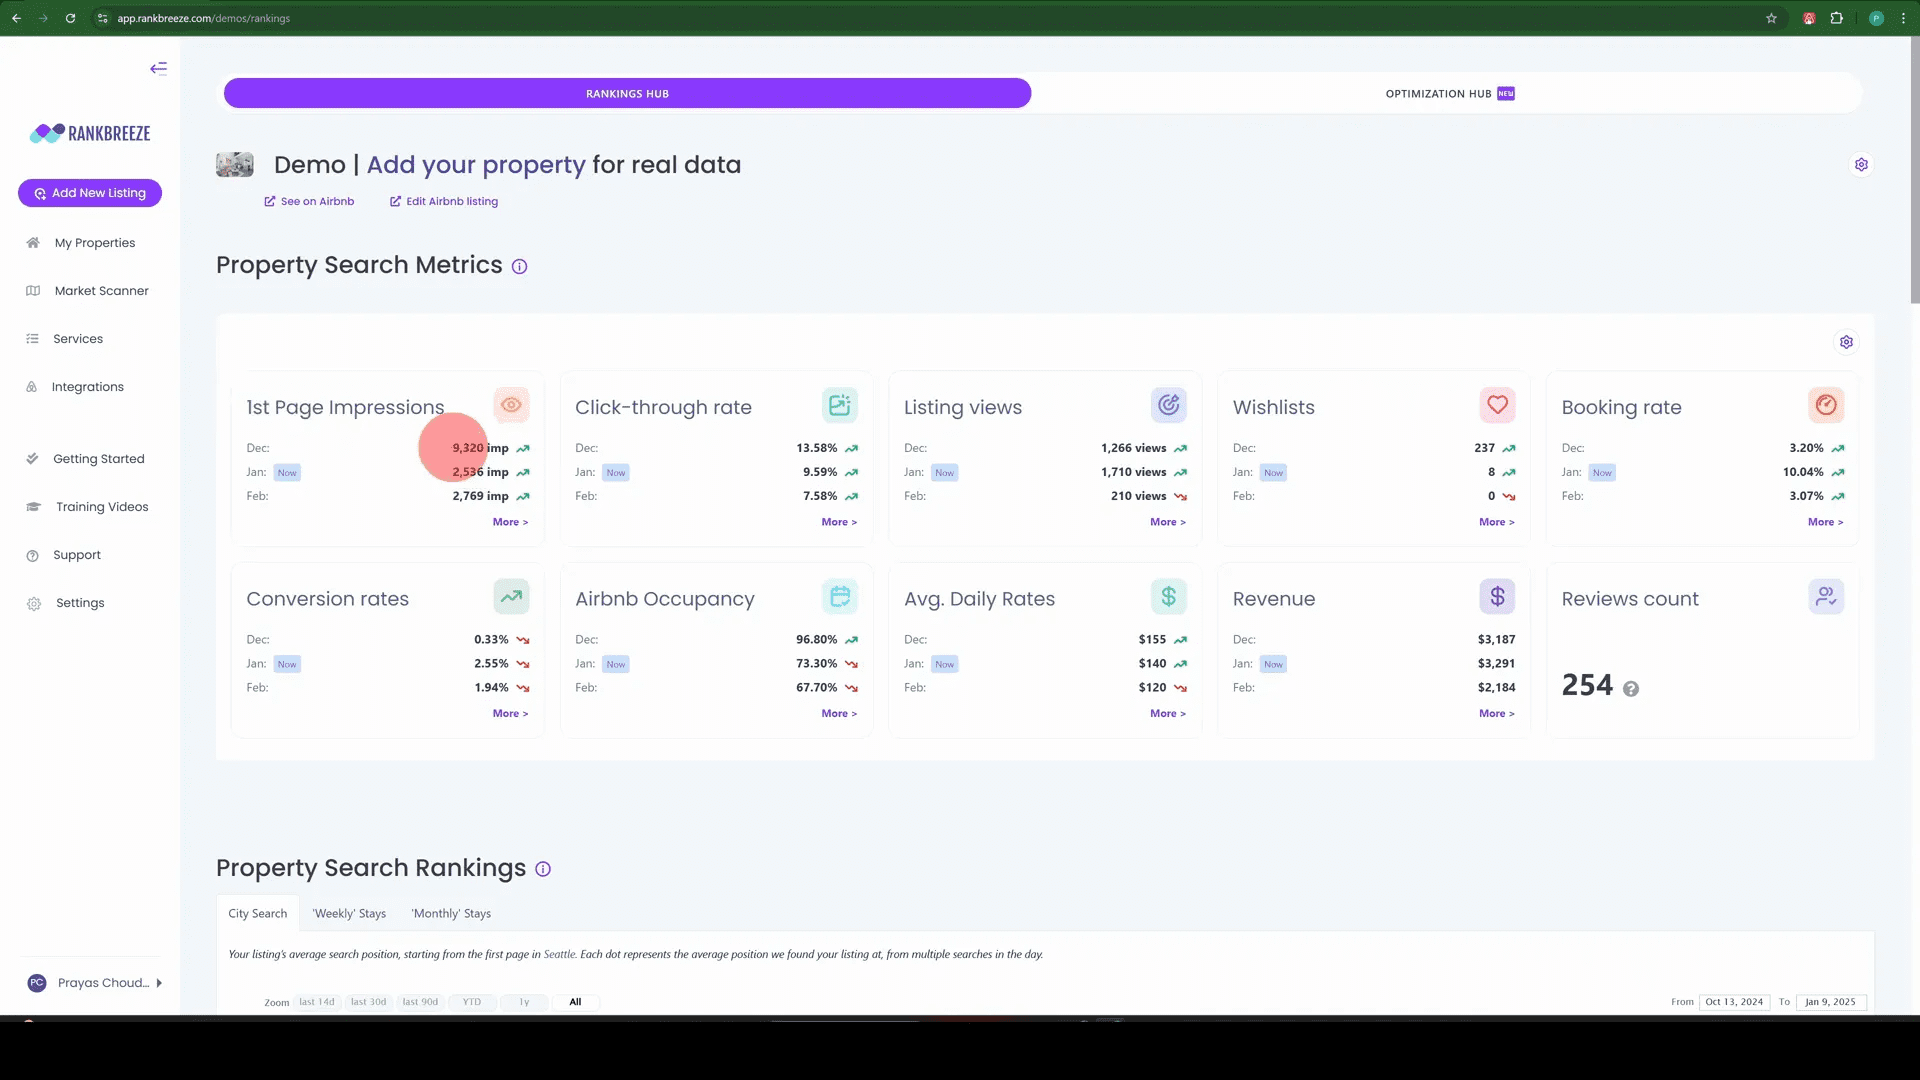
Task: Open browser extensions puzzle icon
Action: (1837, 18)
